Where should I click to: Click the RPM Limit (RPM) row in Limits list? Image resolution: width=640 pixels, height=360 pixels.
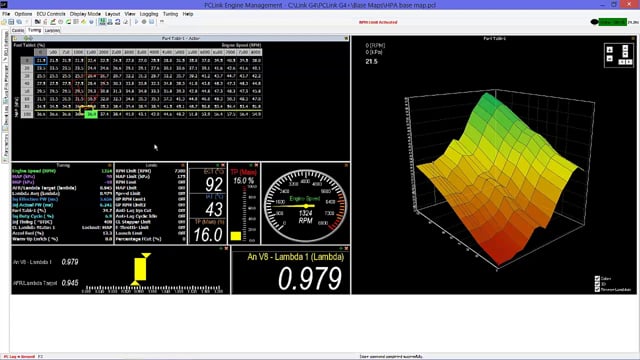[151, 171]
